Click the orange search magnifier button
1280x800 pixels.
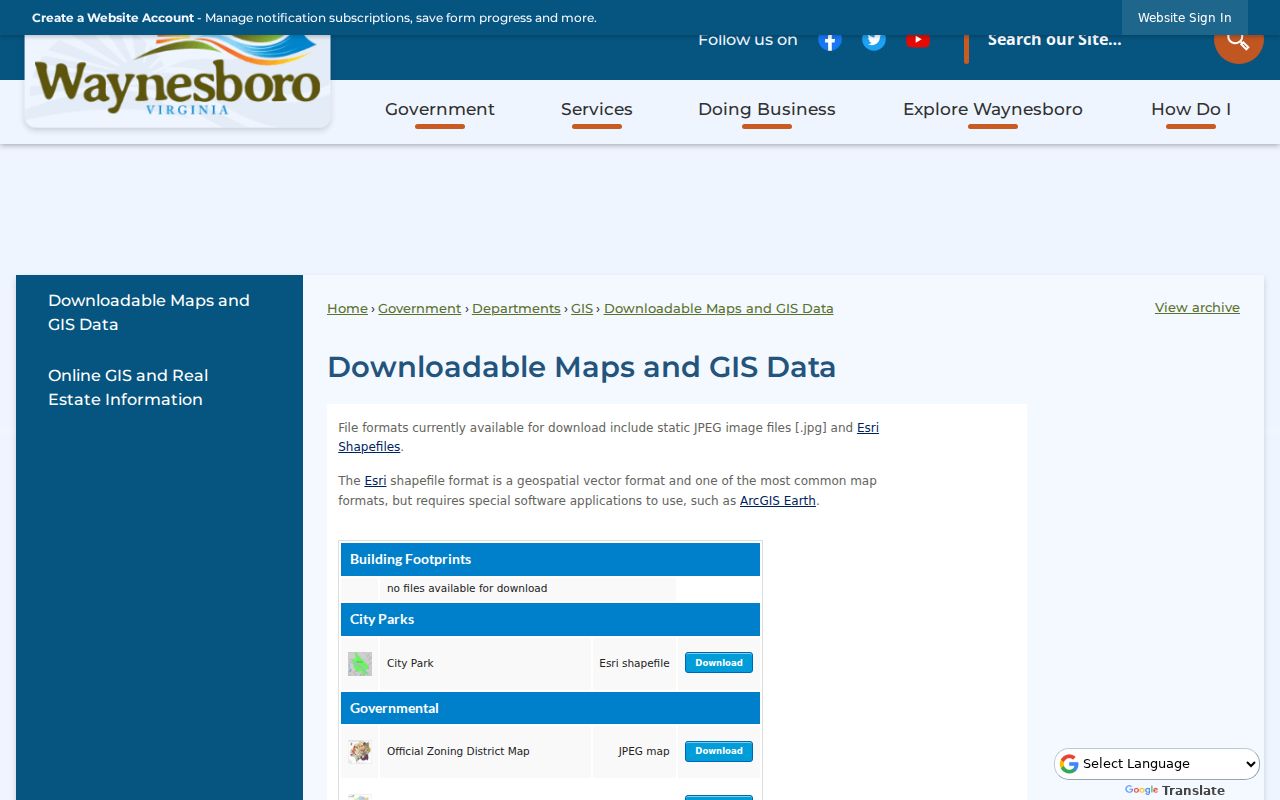(x=1238, y=44)
